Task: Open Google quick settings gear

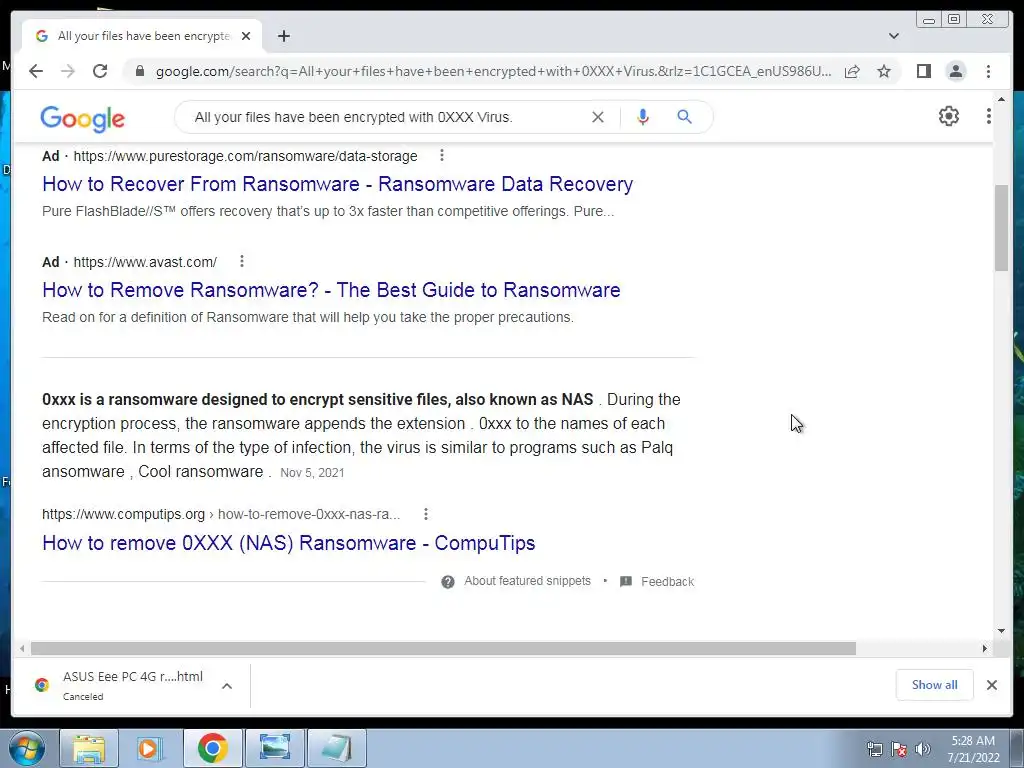Action: (x=949, y=116)
